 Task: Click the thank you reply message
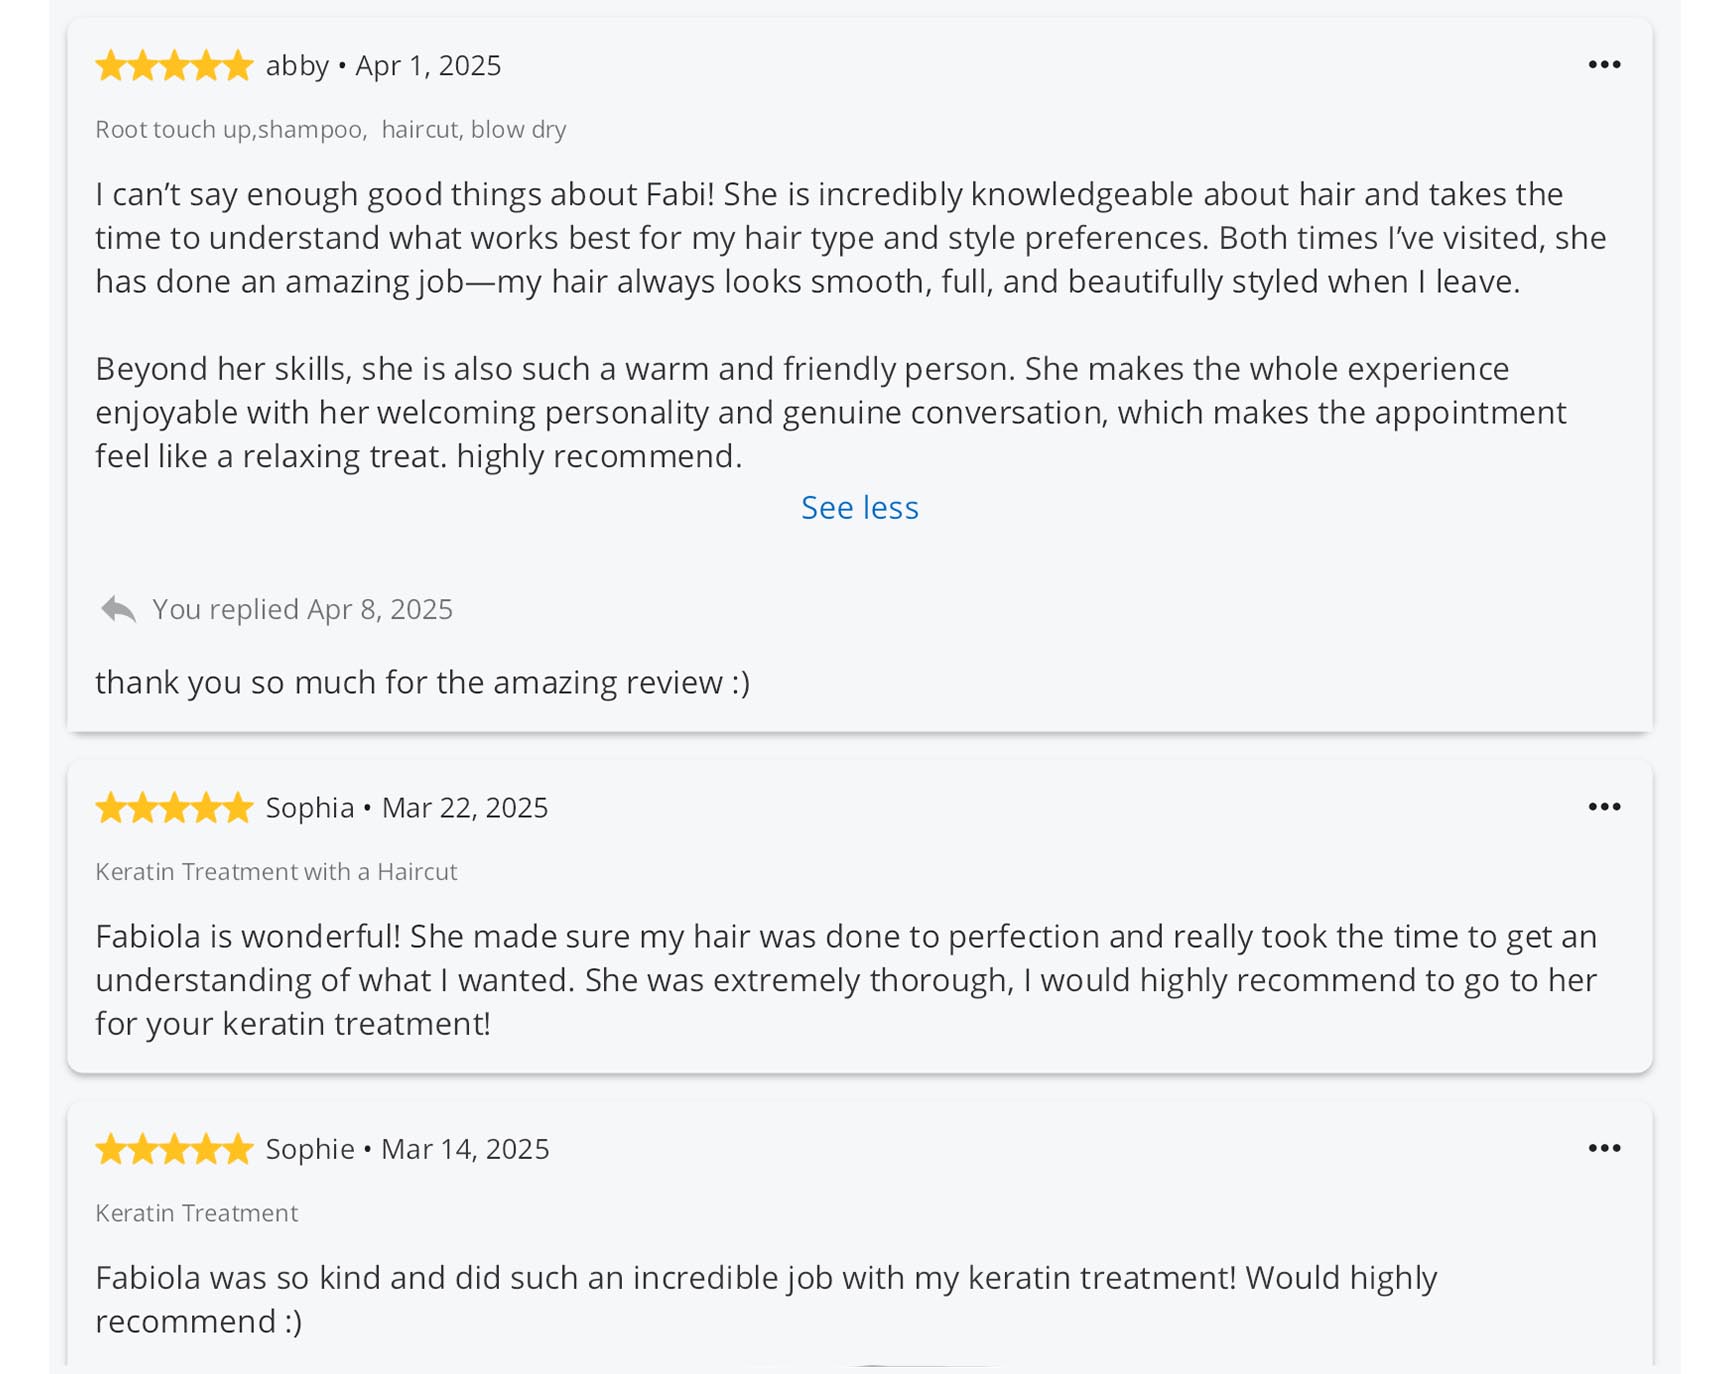click(422, 683)
